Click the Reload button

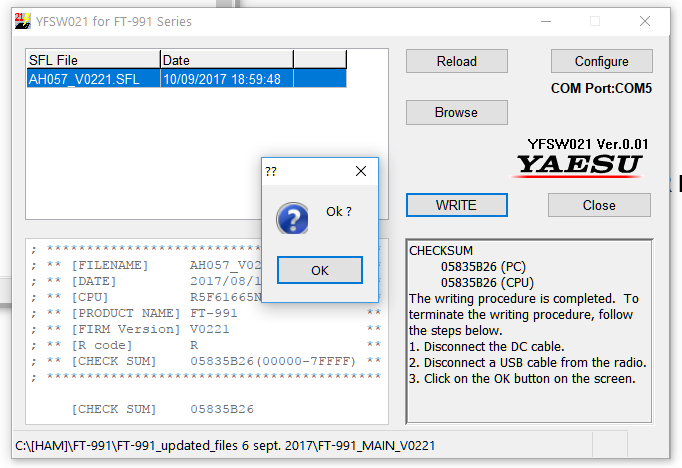pyautogui.click(x=456, y=61)
